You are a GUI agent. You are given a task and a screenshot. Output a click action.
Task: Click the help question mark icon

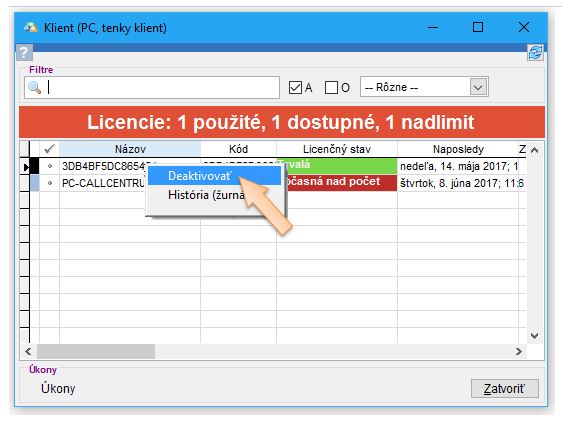coord(24,53)
